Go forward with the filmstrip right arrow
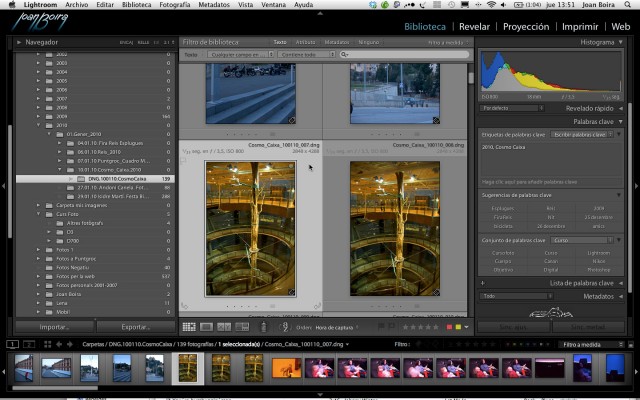This screenshot has height=400, width=640. point(70,344)
